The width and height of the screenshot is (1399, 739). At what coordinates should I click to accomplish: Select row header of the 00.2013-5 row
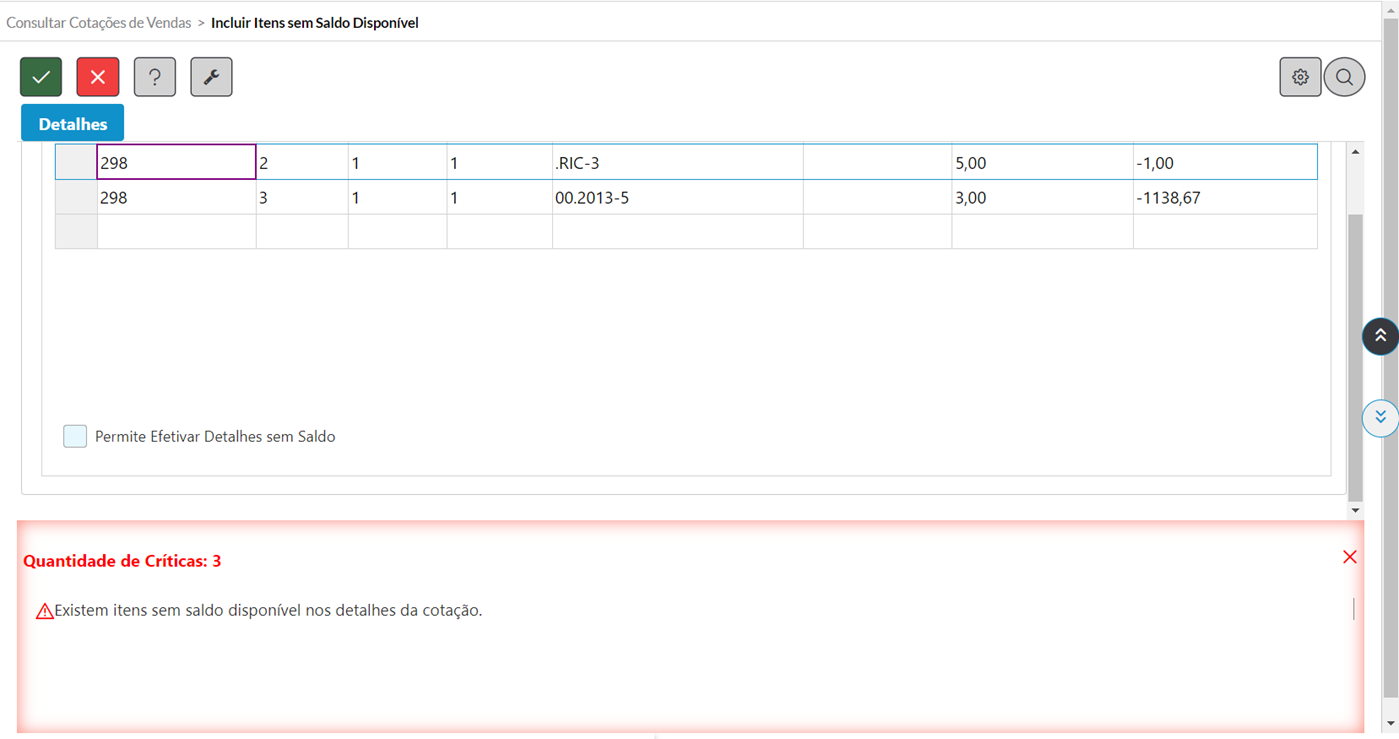click(x=76, y=197)
